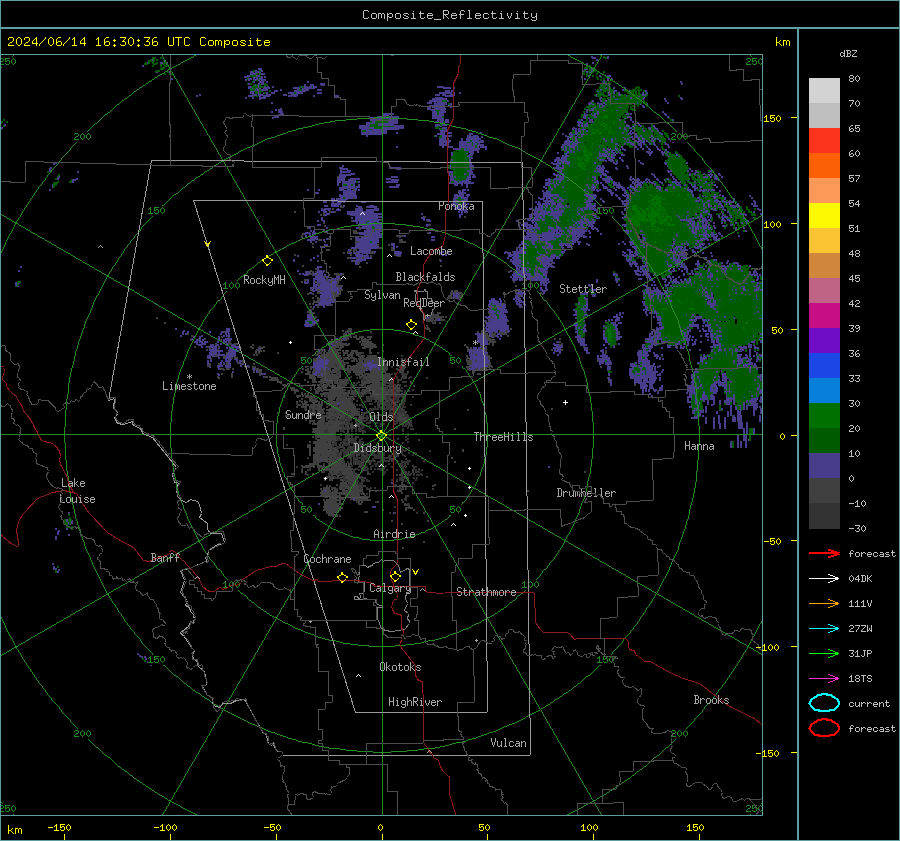Pick the light gray 80-70 dBZ swatch
The width and height of the screenshot is (900, 841).
pyautogui.click(x=824, y=91)
